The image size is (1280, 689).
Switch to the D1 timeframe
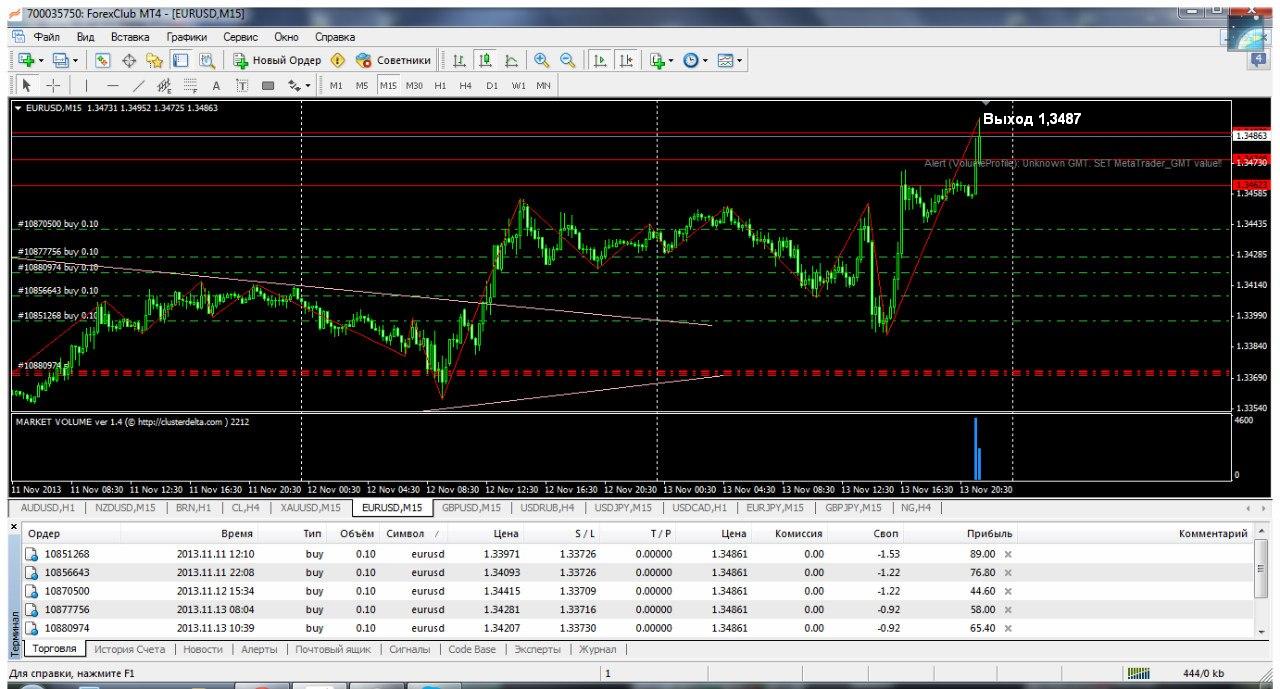(492, 85)
